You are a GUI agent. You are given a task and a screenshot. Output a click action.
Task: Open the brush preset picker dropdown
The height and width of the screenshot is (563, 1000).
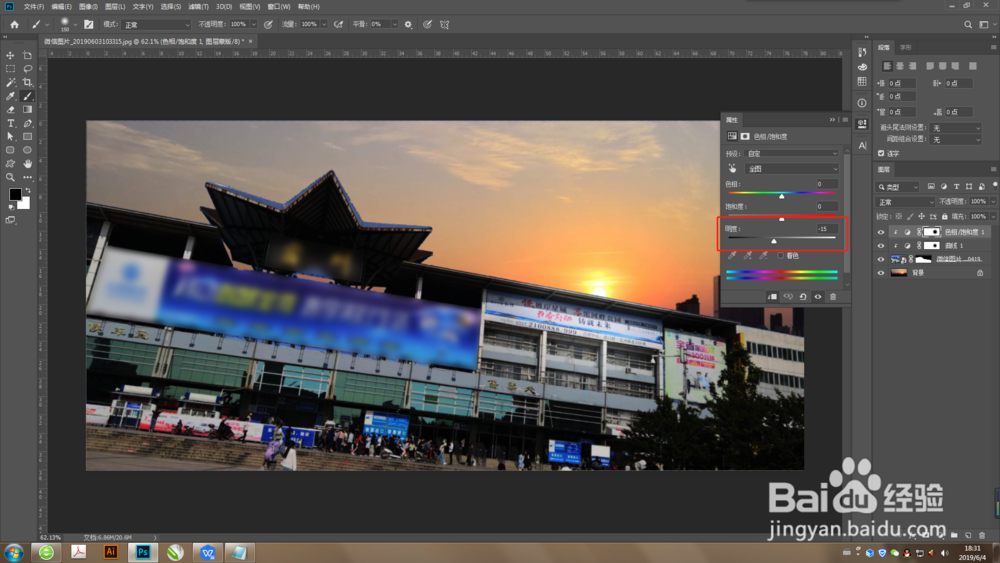75,24
